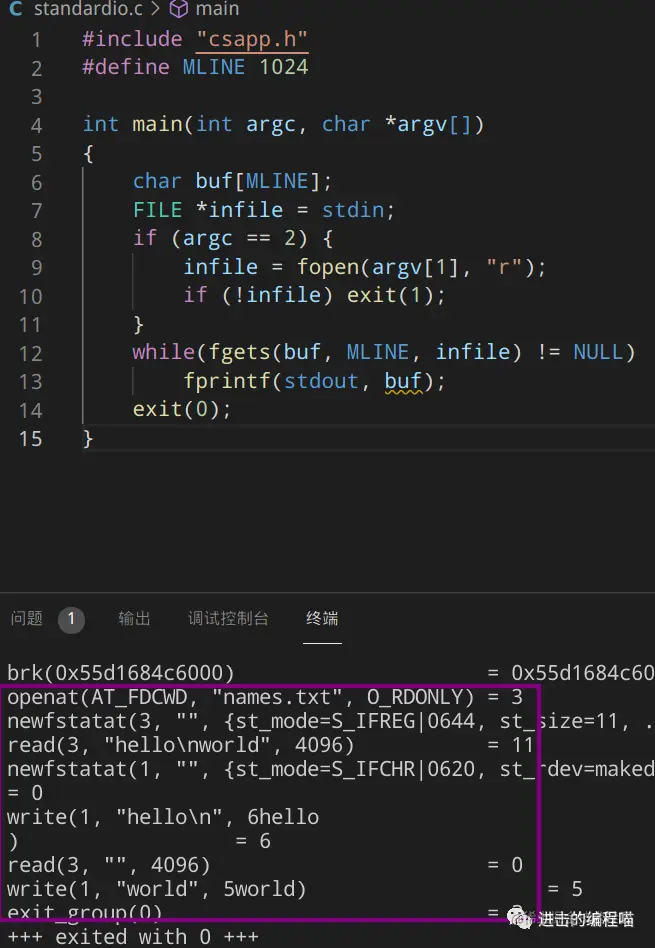The height and width of the screenshot is (948, 655).
Task: Click the write(1, "world" terminal line
Action: (x=295, y=889)
